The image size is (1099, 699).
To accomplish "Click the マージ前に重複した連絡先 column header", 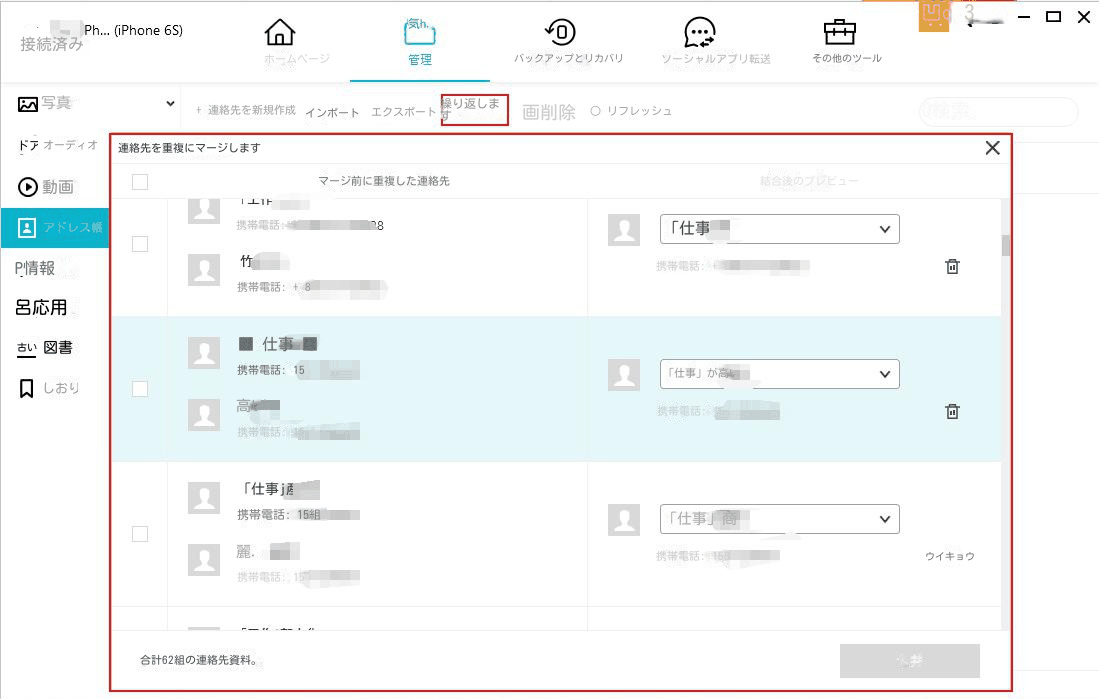I will (384, 181).
